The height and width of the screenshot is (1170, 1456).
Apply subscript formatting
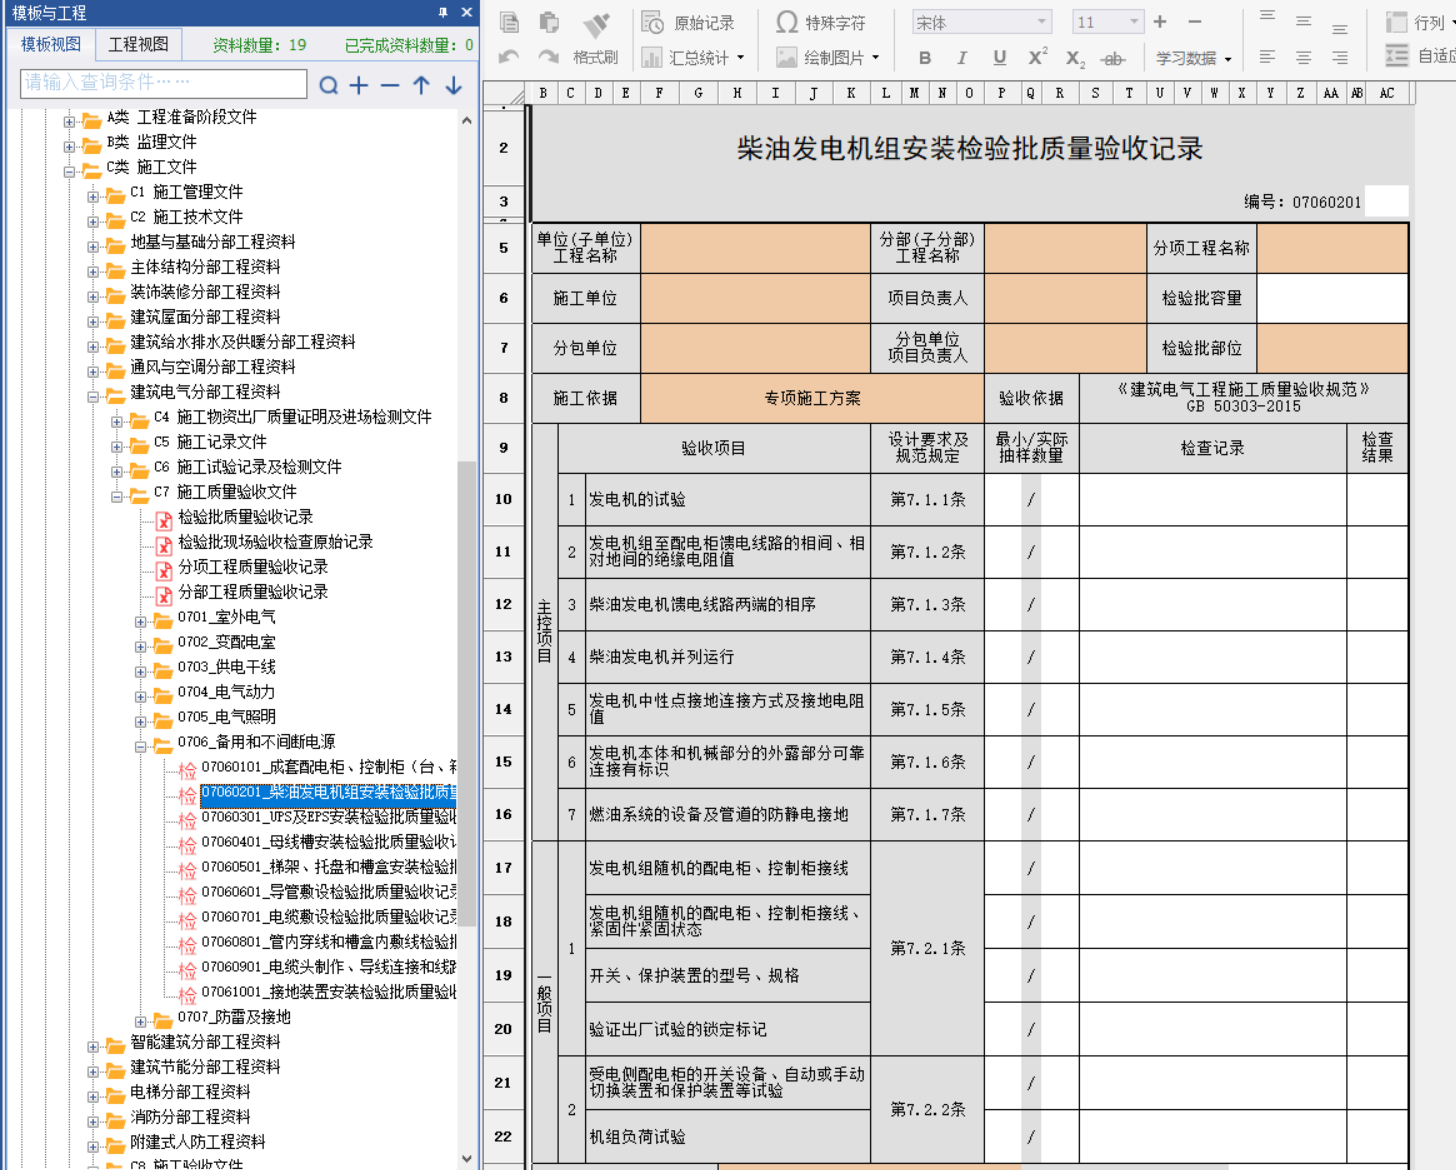point(1075,59)
